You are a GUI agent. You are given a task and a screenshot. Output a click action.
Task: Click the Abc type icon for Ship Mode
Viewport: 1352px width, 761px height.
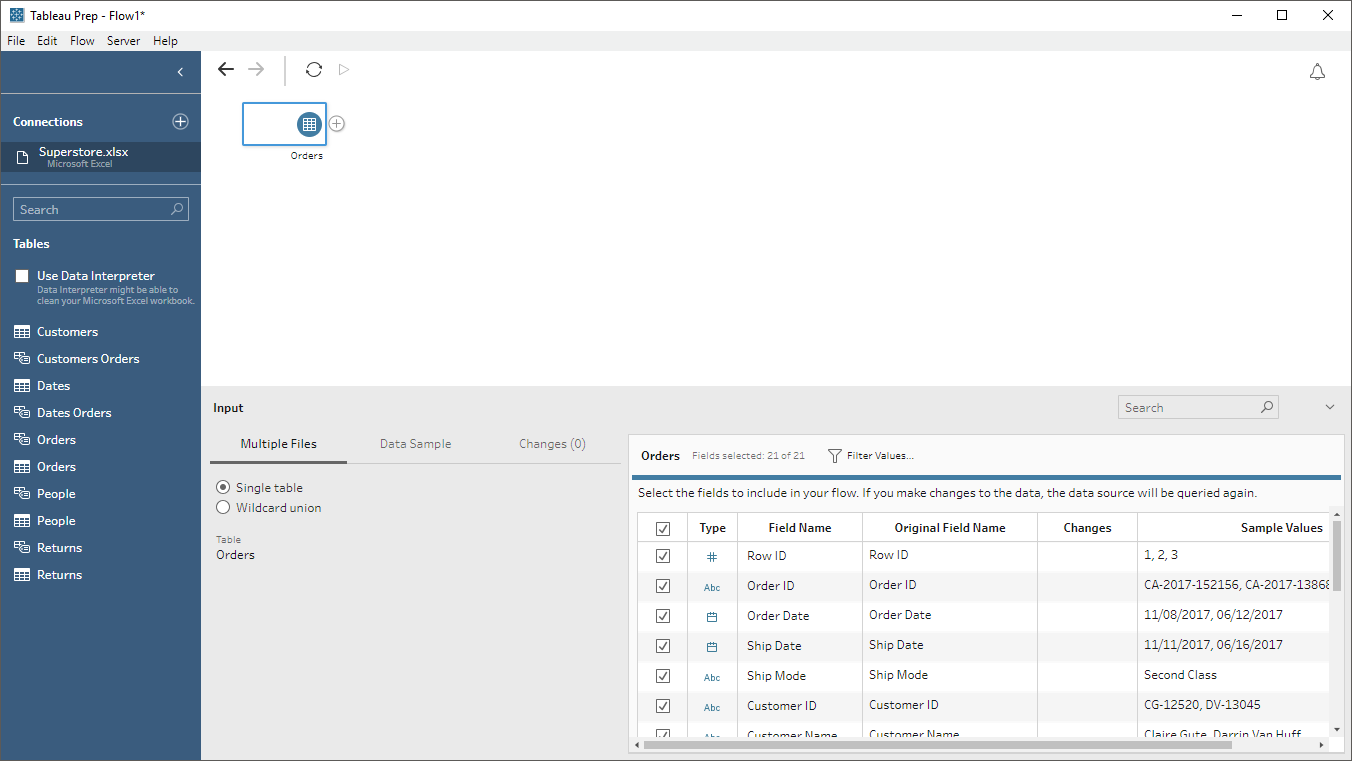[712, 677]
